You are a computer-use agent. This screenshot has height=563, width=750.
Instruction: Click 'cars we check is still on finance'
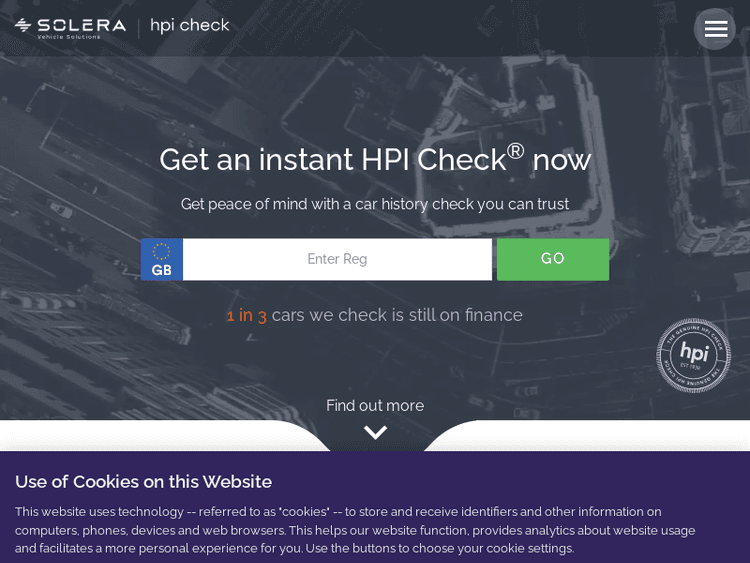[397, 315]
